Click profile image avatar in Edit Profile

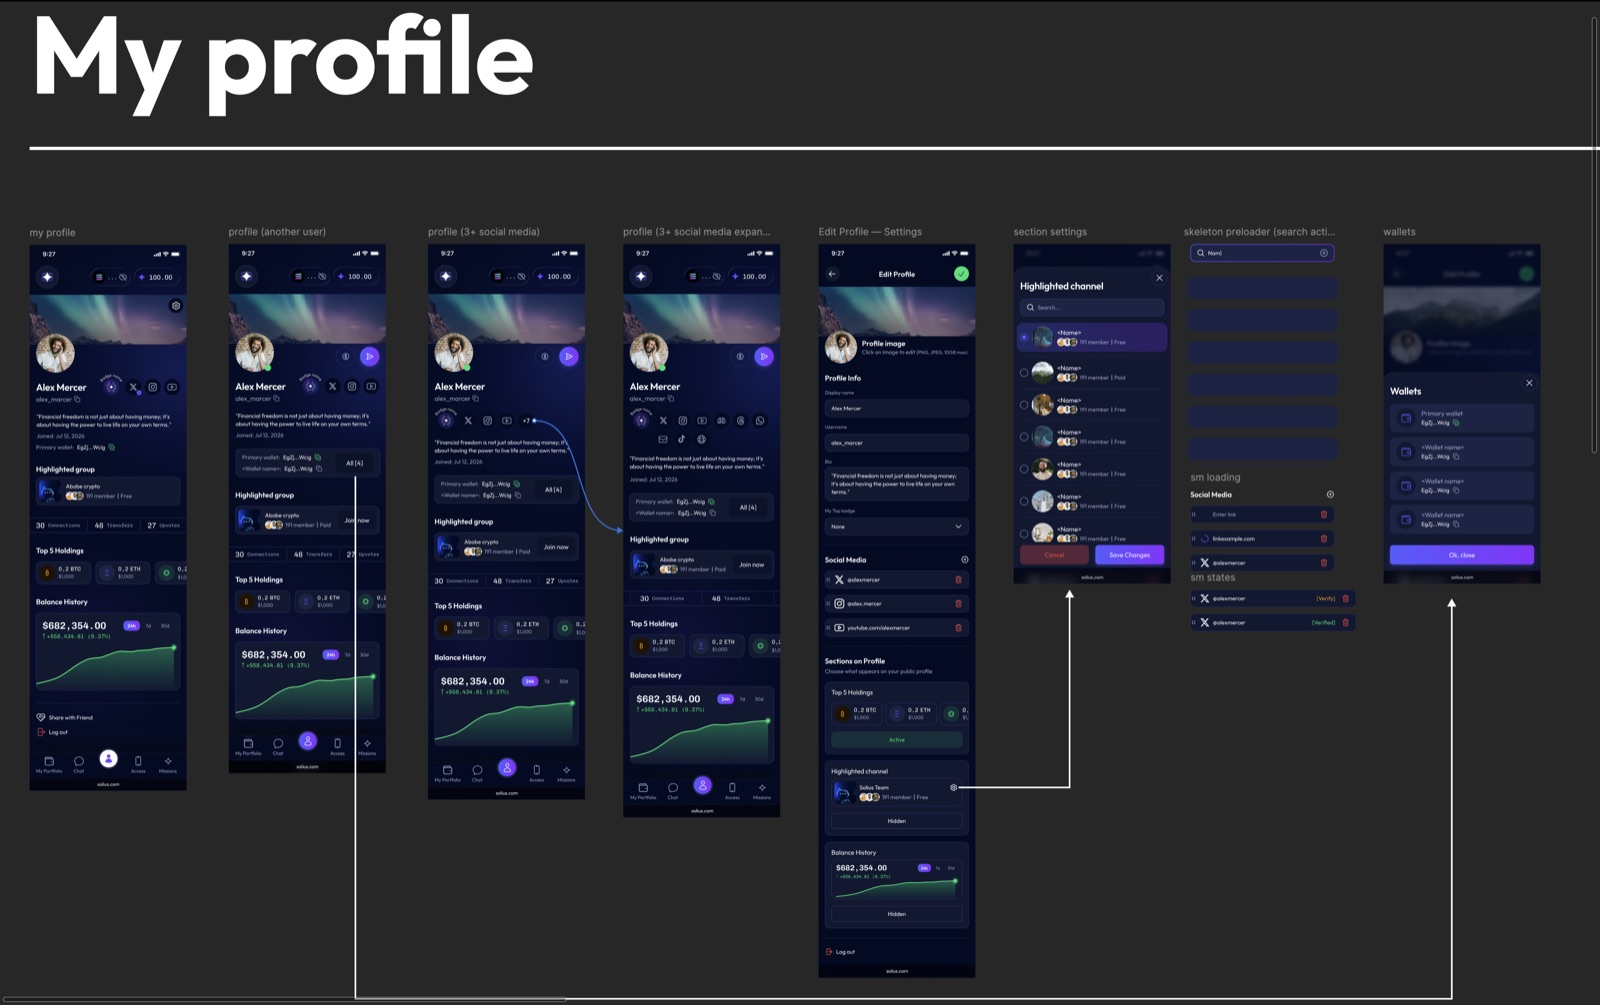[839, 346]
